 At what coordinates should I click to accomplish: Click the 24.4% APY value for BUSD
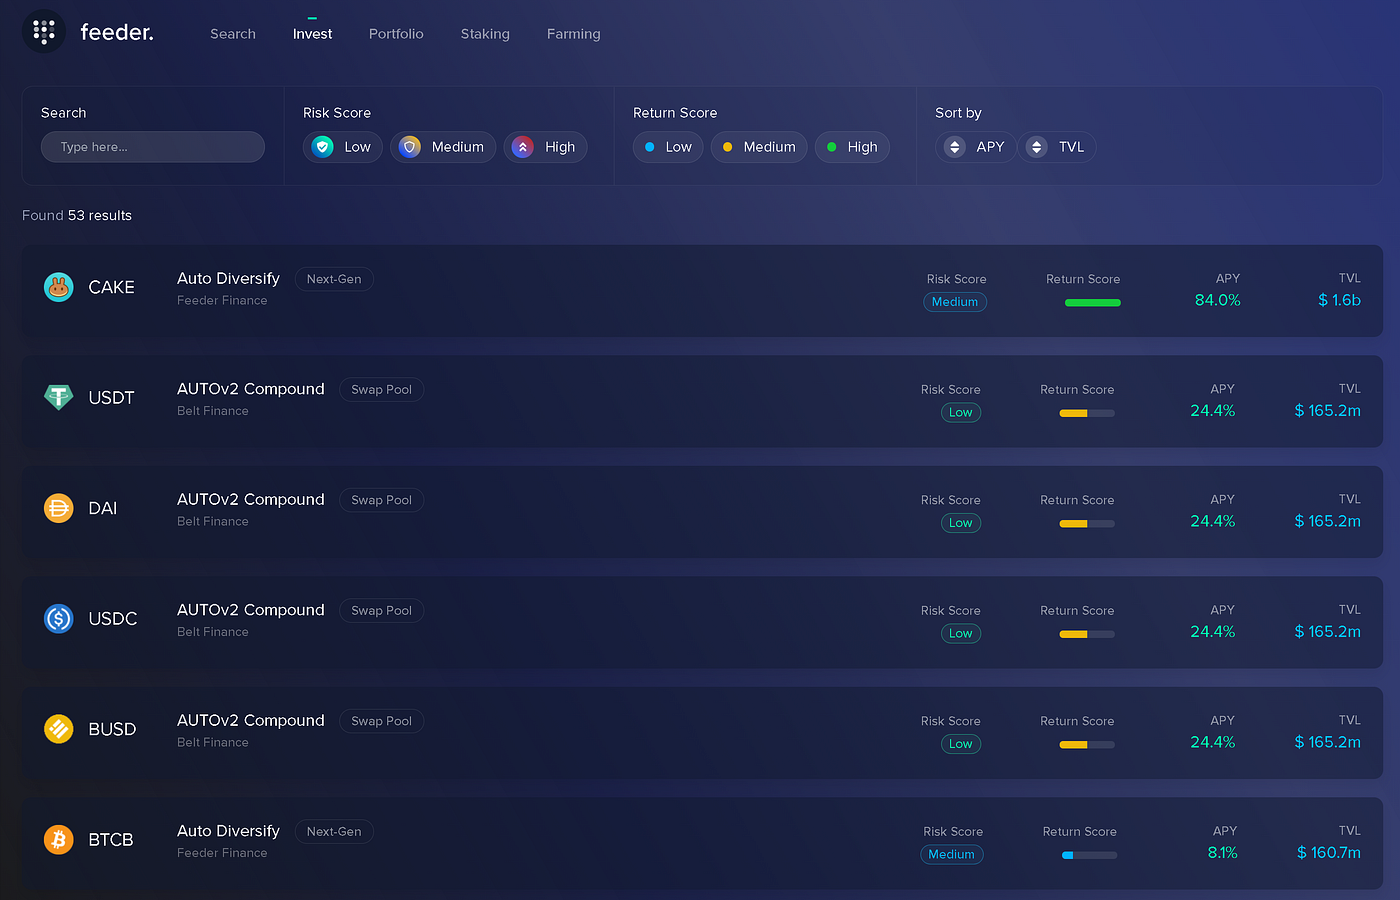pyautogui.click(x=1212, y=742)
